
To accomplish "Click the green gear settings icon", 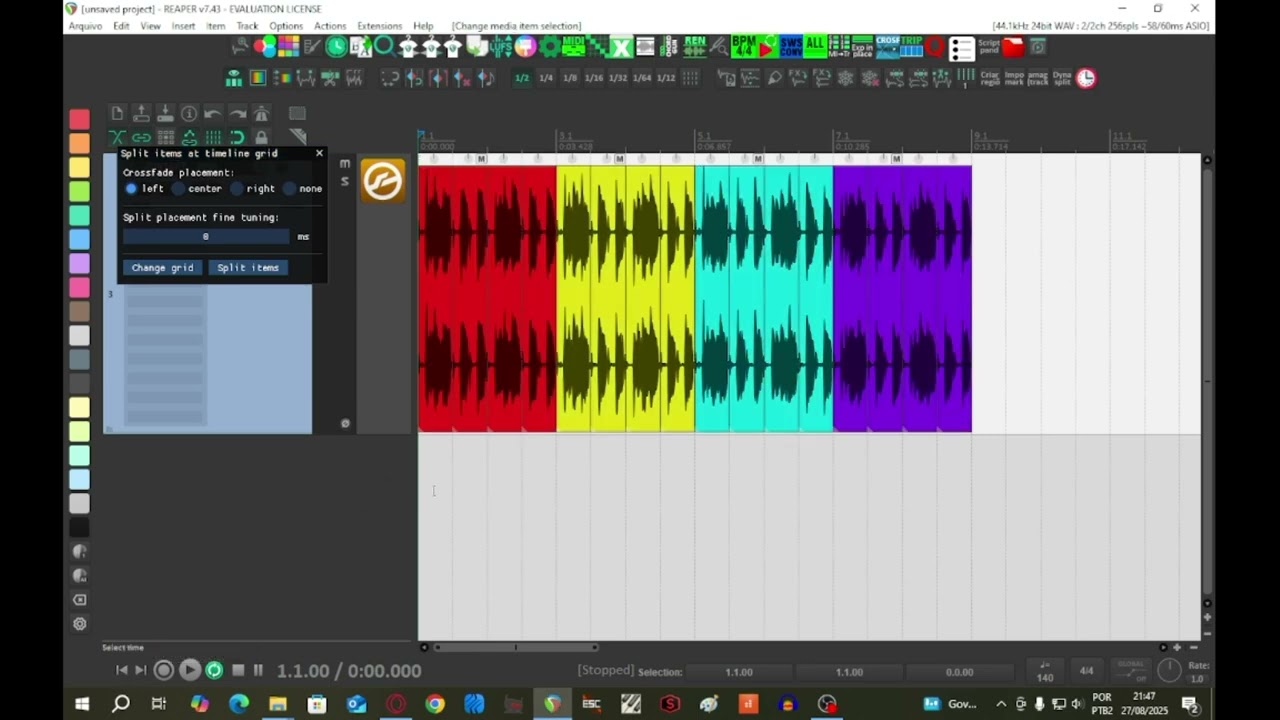I will coord(550,46).
